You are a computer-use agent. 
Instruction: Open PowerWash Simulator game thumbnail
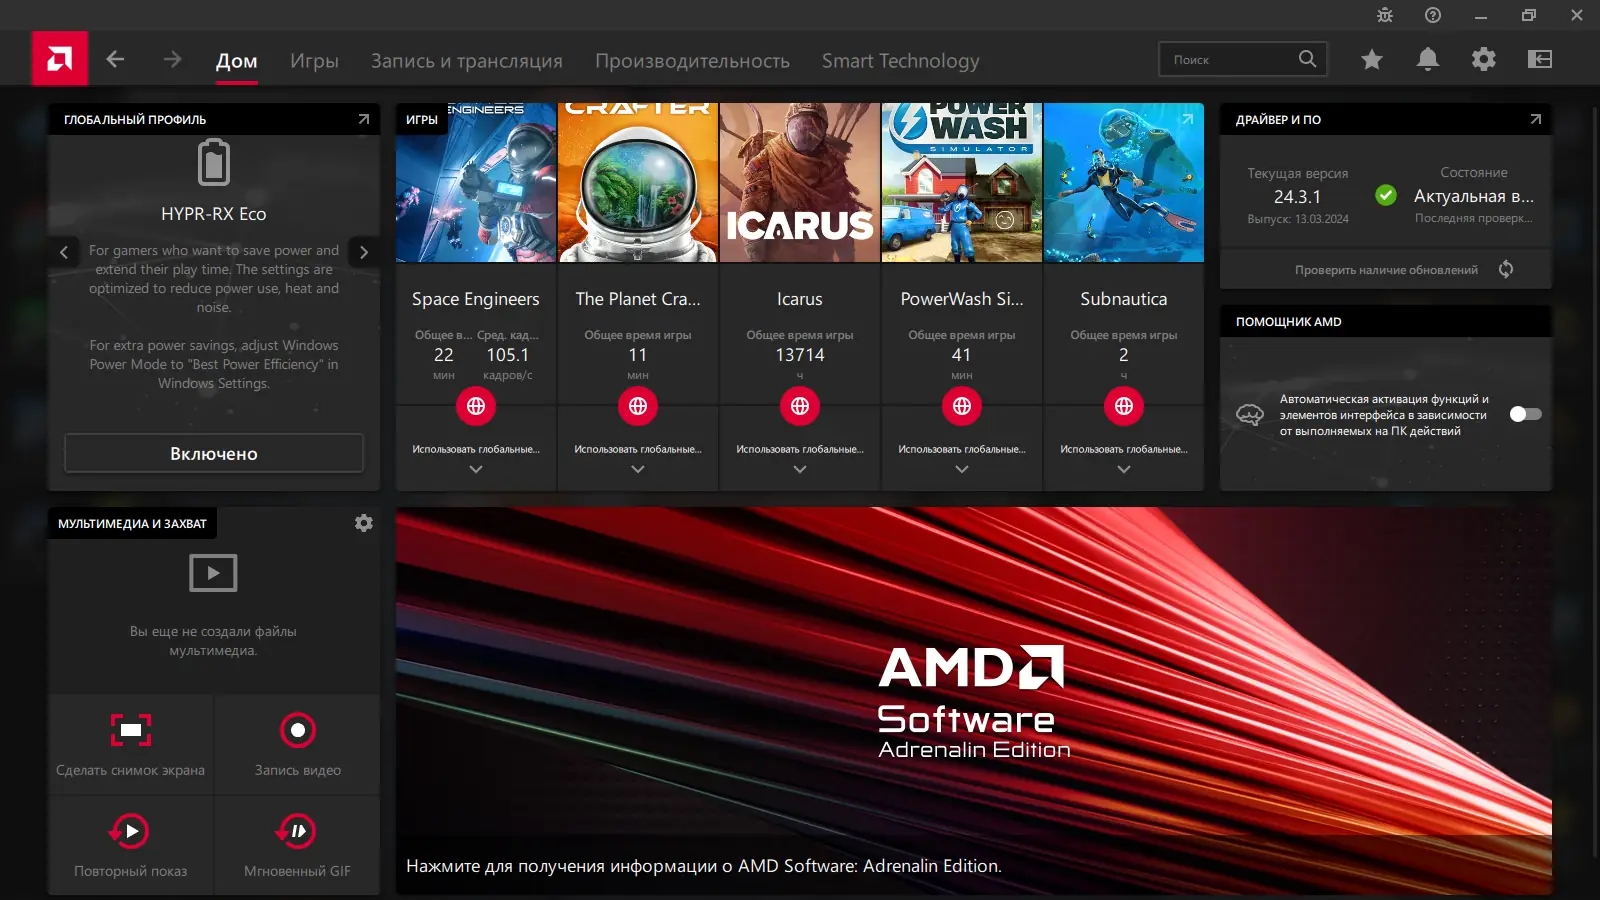[x=962, y=183]
